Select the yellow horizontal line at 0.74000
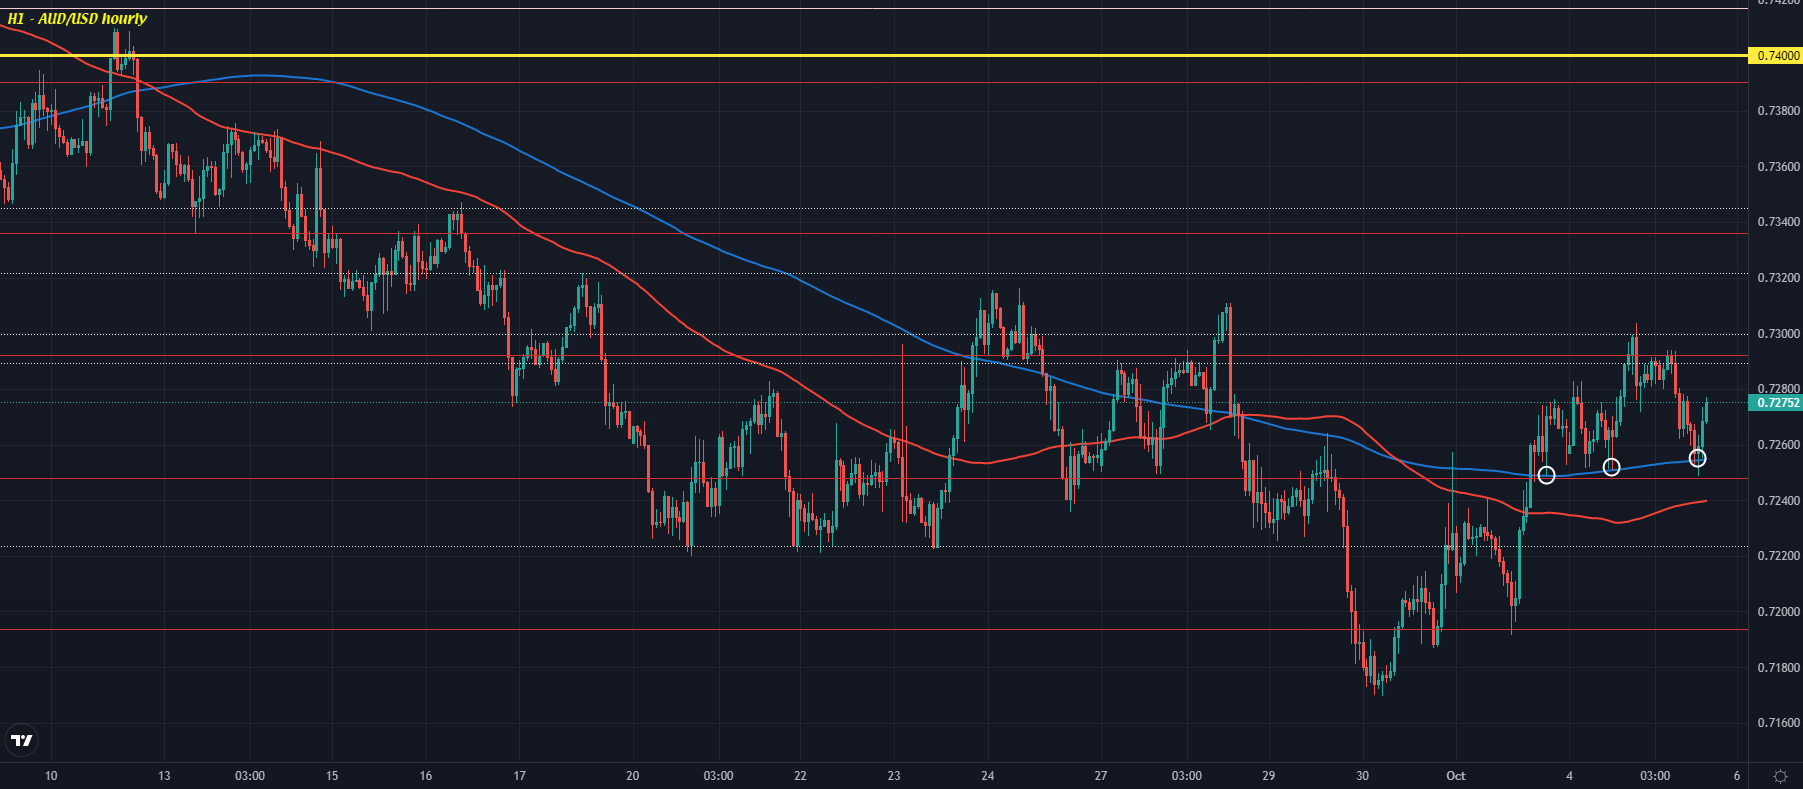This screenshot has width=1803, height=789. [874, 55]
